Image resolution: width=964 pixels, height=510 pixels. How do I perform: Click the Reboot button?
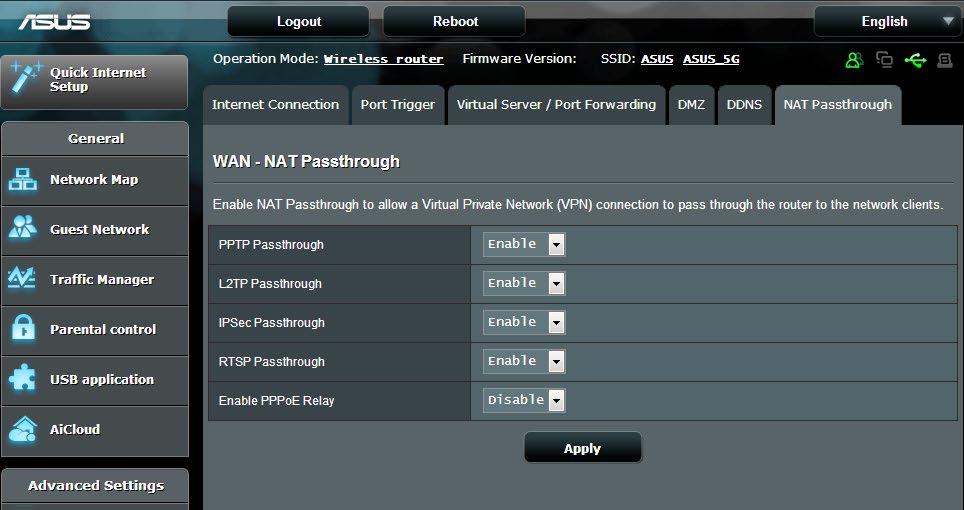coord(455,22)
